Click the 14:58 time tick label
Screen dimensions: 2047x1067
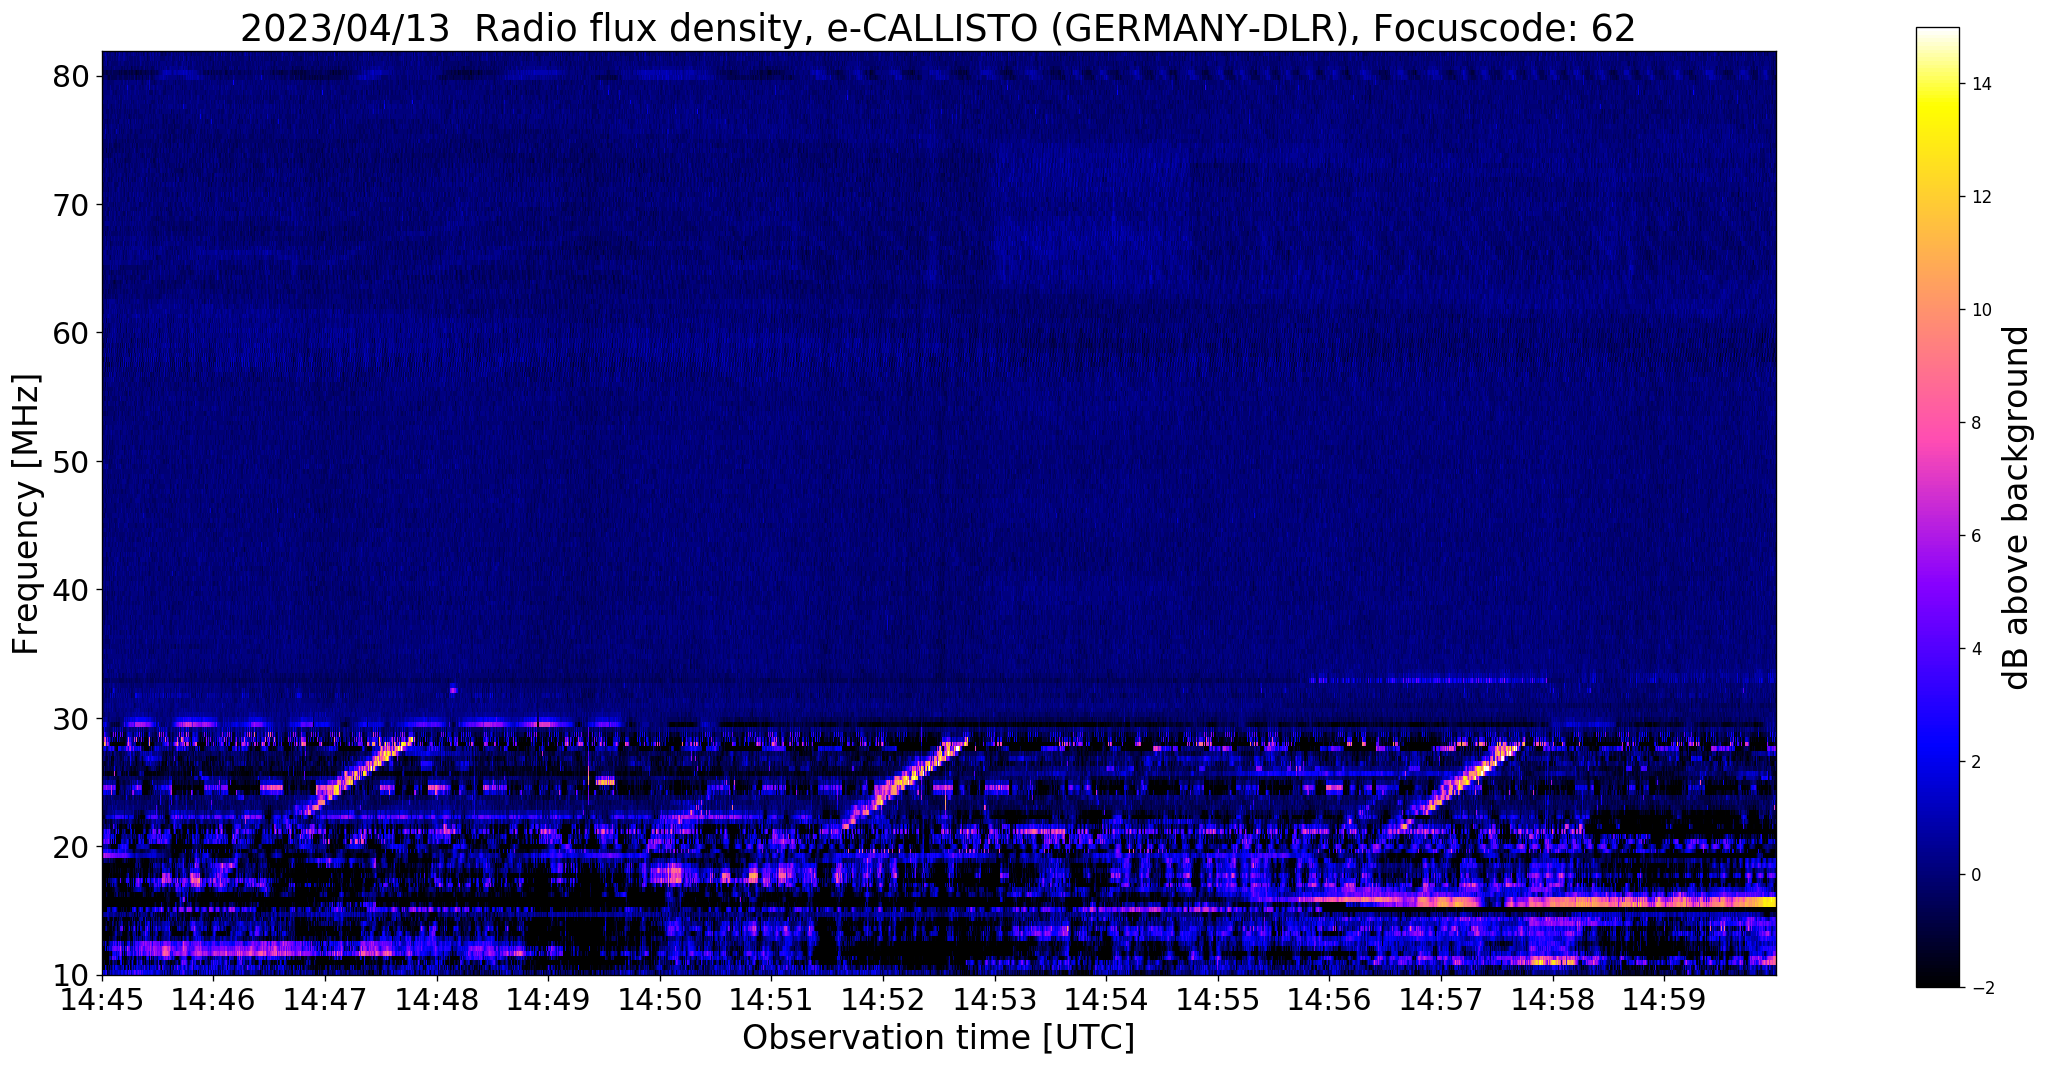1552,1000
